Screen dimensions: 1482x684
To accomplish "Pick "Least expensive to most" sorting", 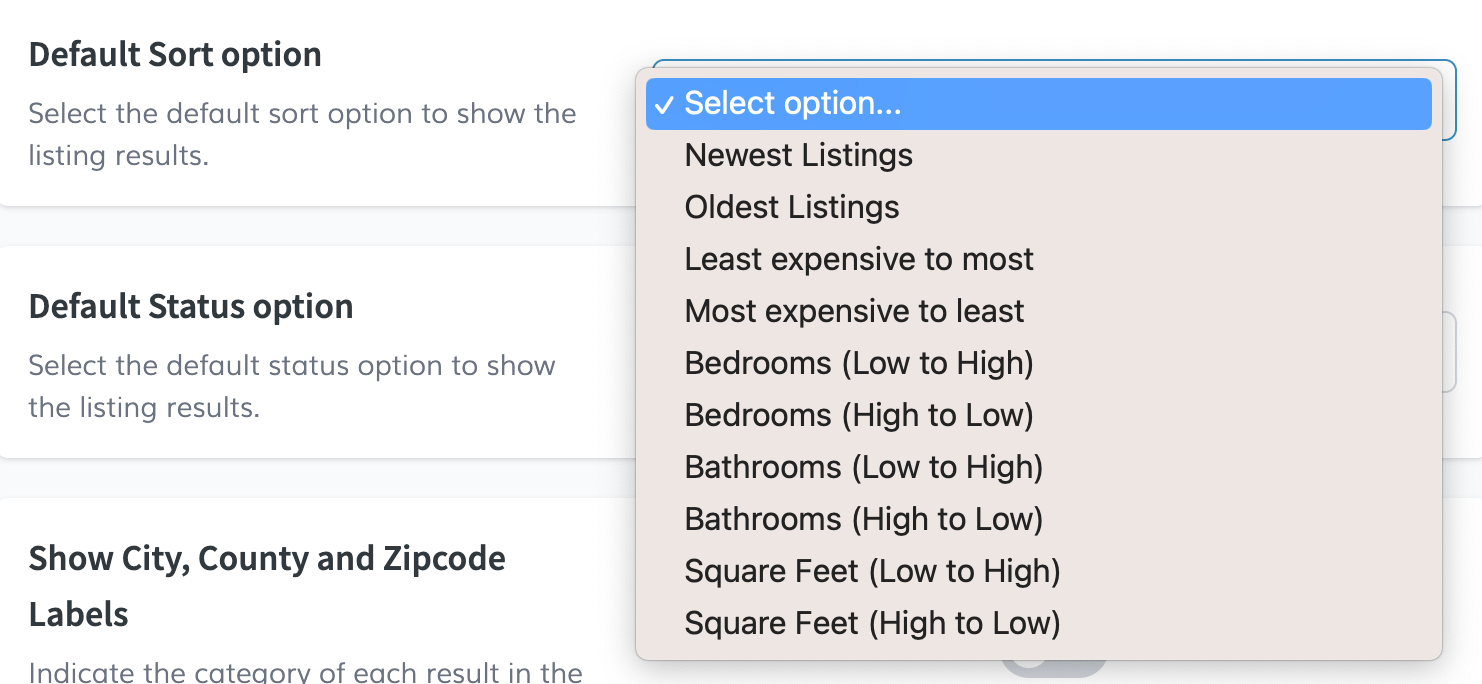I will 858,260.
